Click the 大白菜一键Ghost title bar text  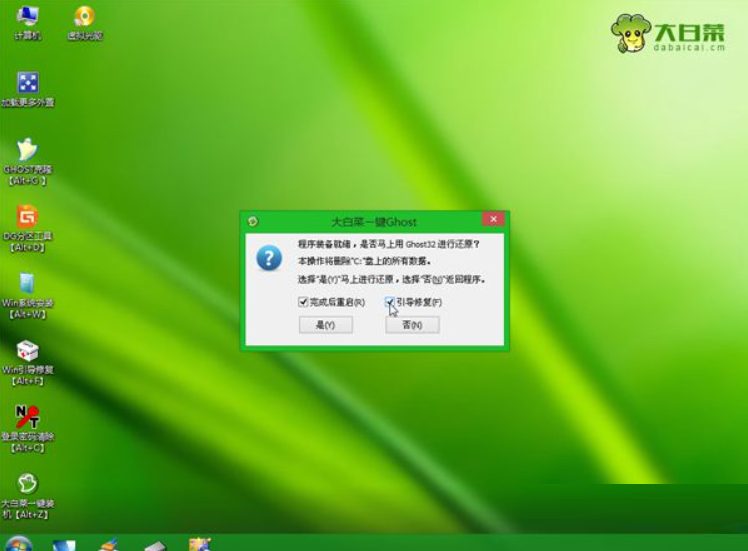click(373, 221)
